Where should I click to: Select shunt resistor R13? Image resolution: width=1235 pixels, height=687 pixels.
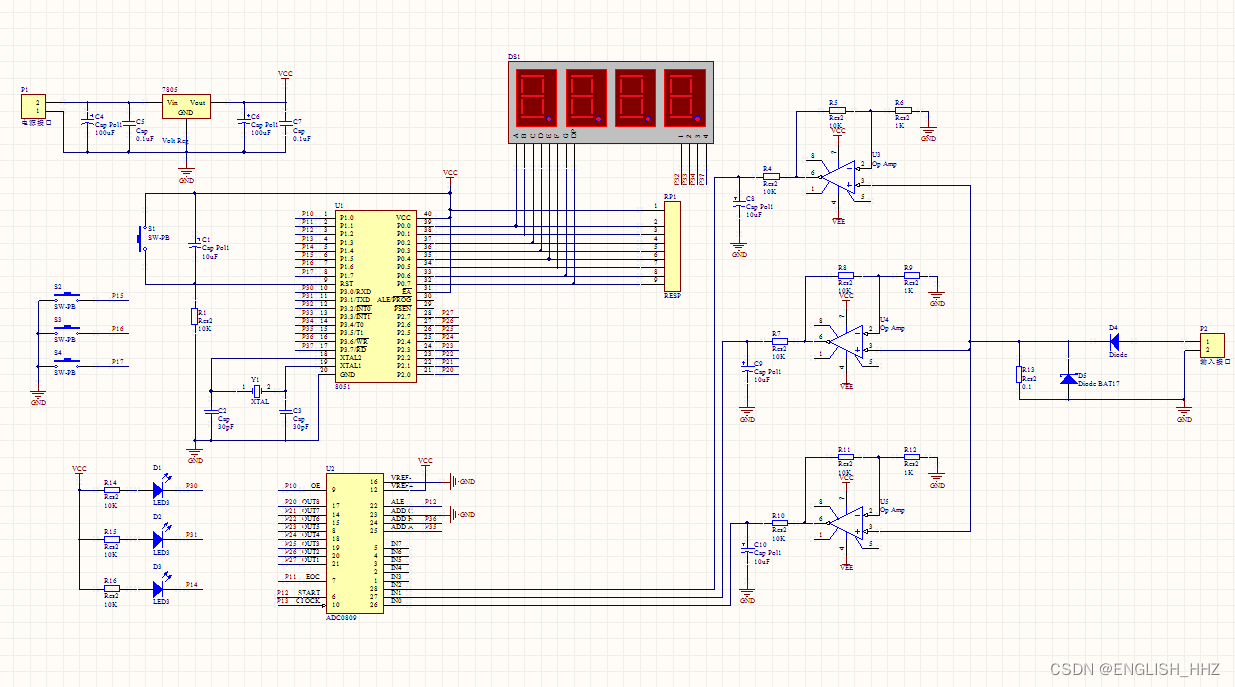point(1020,375)
